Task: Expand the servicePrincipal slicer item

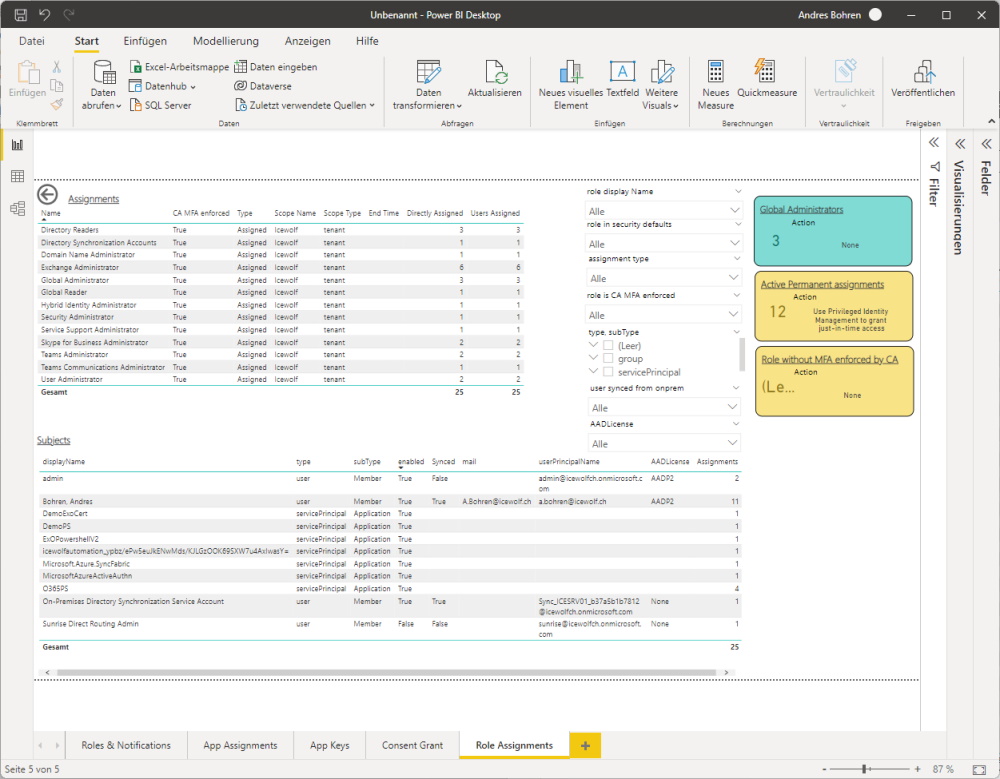Action: click(593, 371)
